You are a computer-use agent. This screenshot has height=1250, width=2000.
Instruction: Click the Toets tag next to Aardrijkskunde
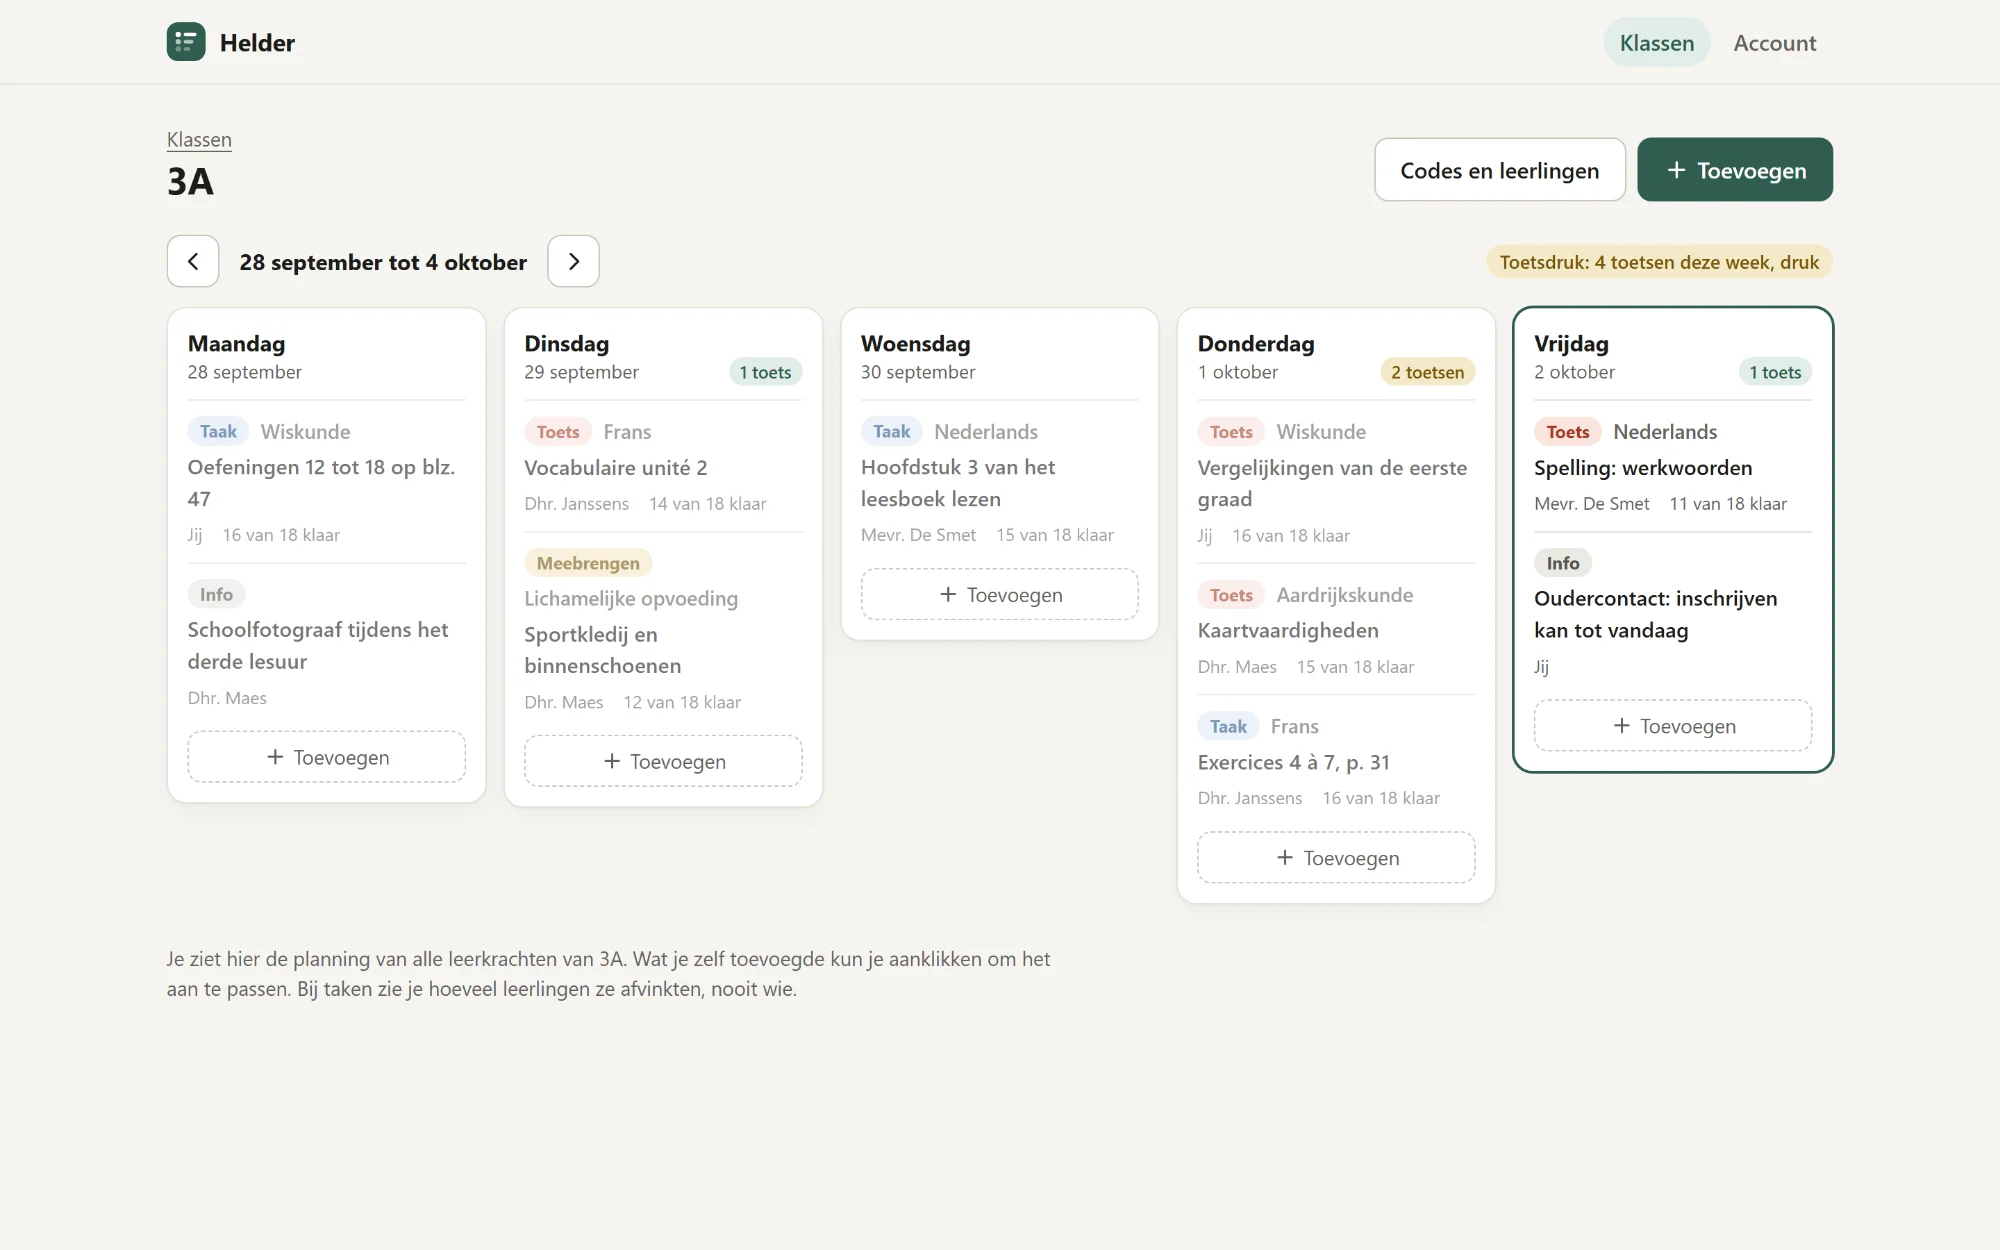(x=1231, y=595)
